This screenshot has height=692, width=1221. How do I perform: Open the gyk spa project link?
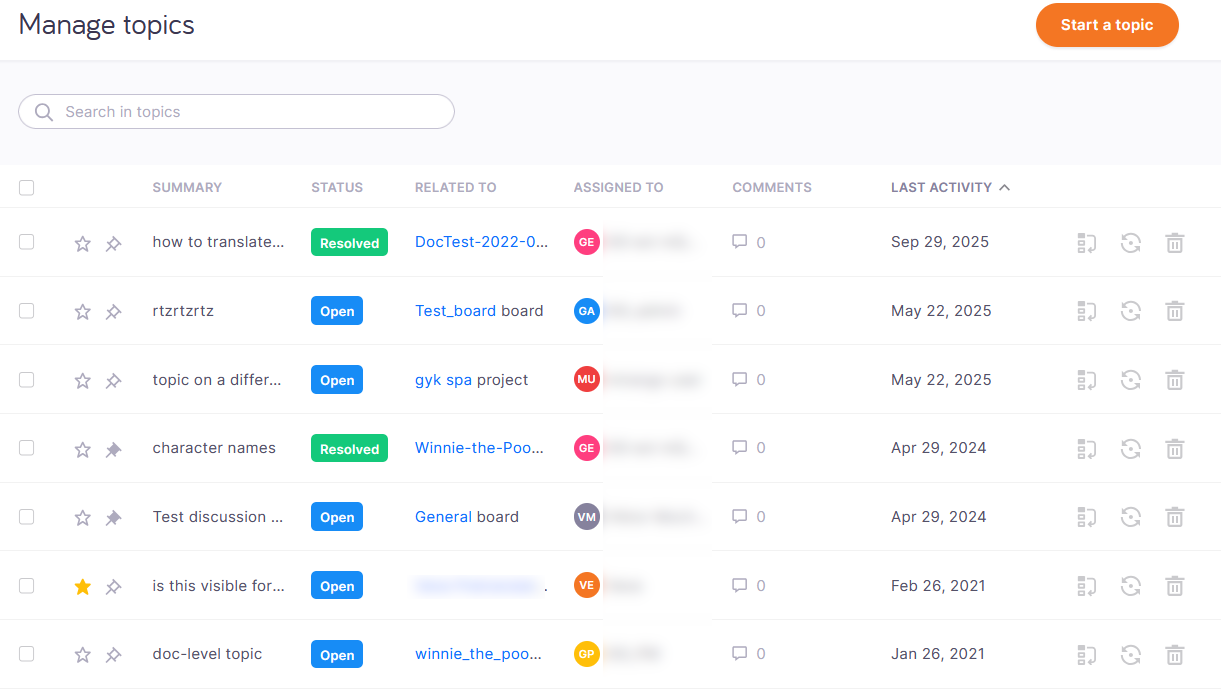click(443, 380)
